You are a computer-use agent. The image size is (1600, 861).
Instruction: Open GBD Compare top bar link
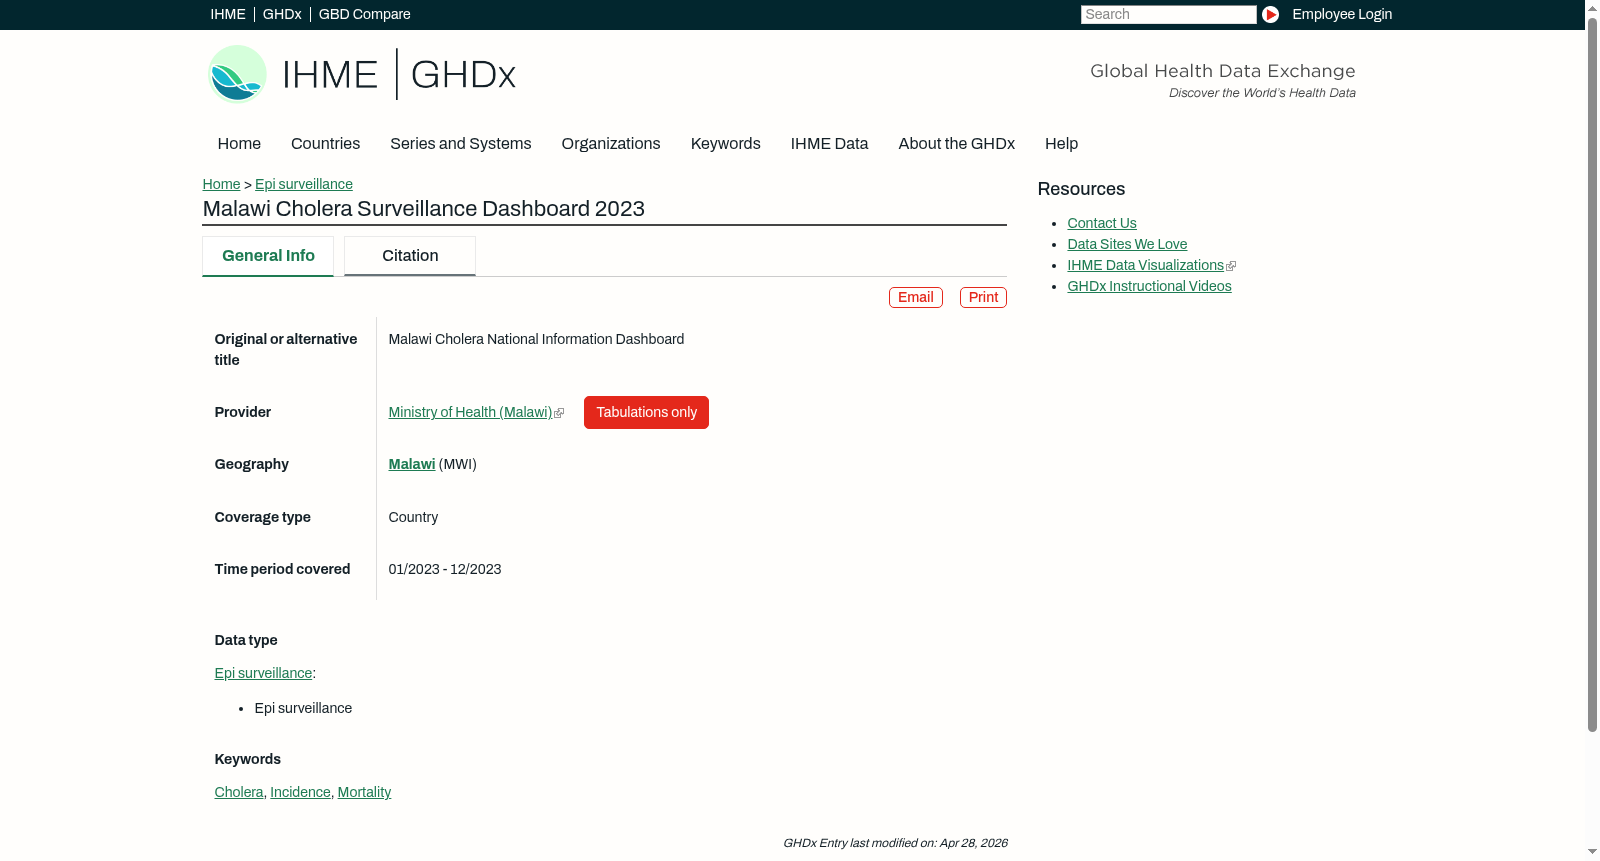[364, 14]
